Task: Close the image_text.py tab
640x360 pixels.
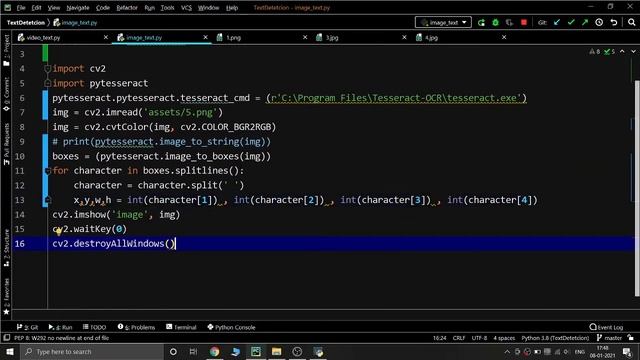Action: (x=205, y=37)
